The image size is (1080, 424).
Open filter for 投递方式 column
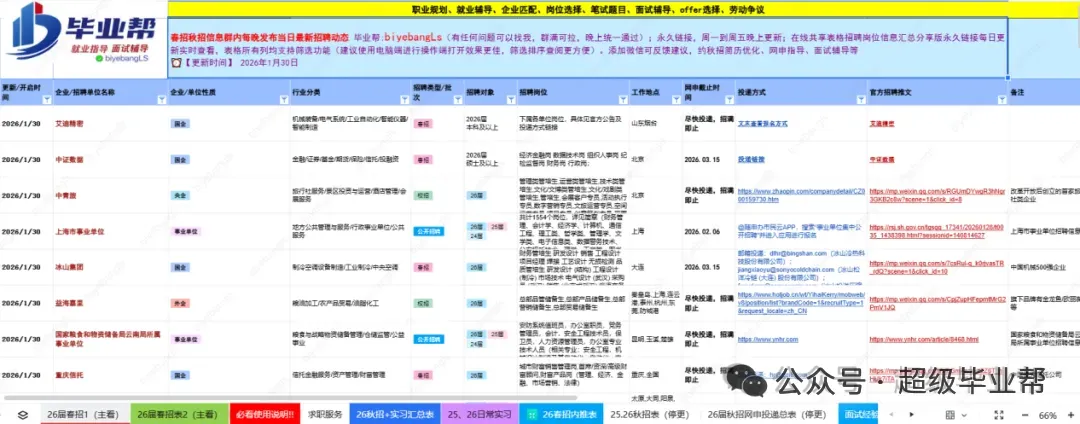click(x=860, y=100)
